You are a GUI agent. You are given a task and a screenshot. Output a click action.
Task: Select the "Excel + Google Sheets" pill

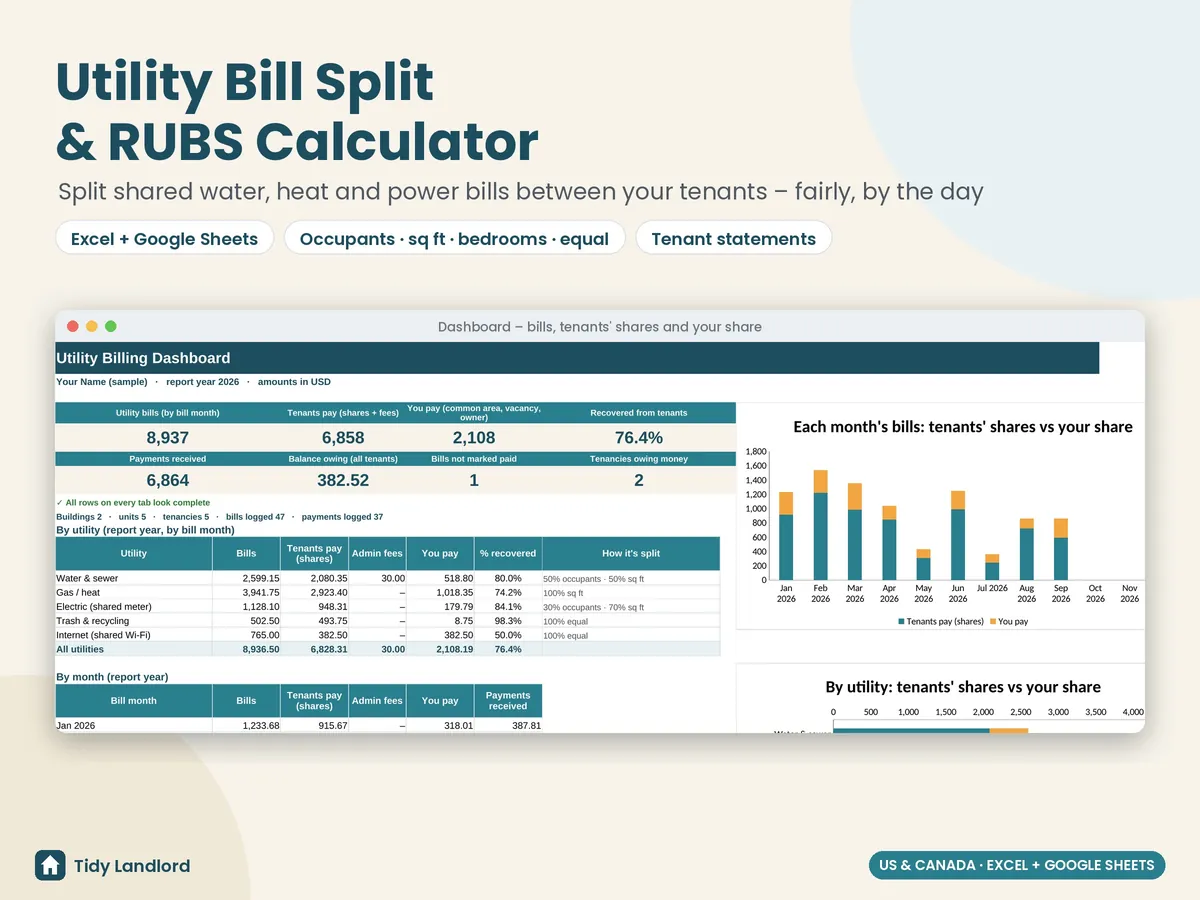pos(164,239)
